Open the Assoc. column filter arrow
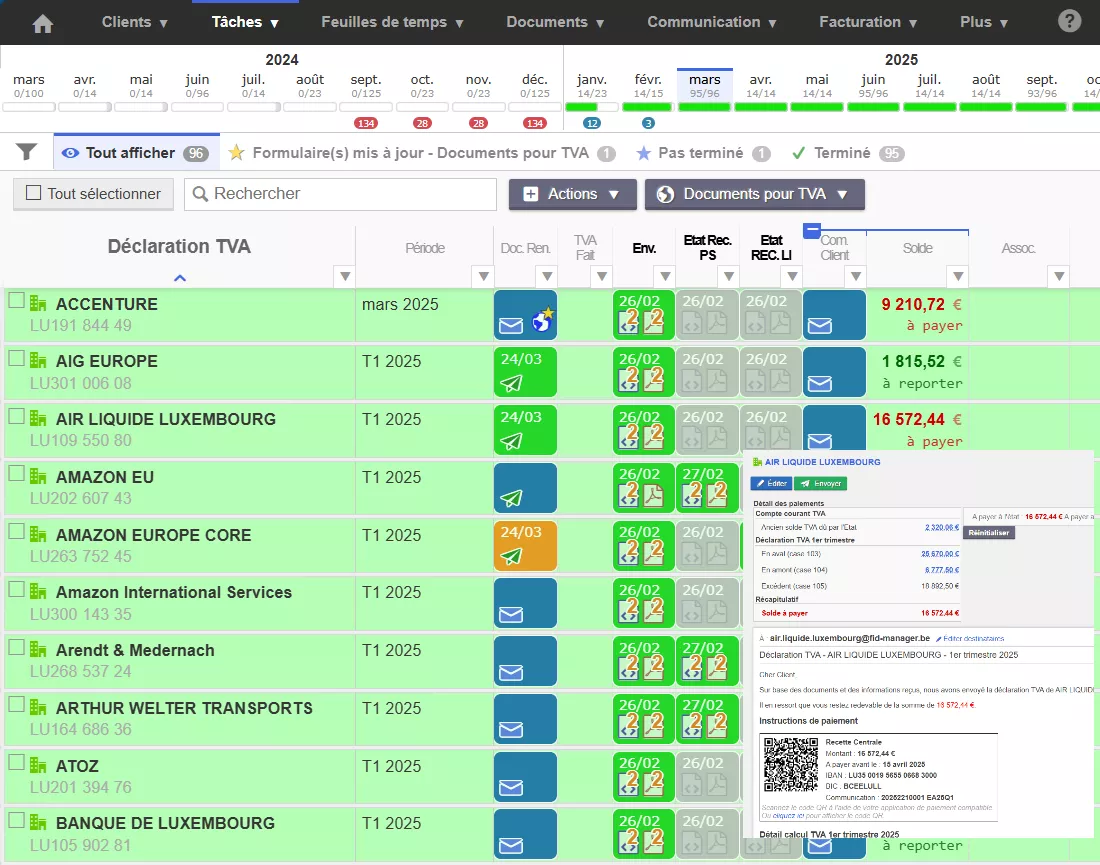This screenshot has height=865, width=1100. pyautogui.click(x=1059, y=276)
